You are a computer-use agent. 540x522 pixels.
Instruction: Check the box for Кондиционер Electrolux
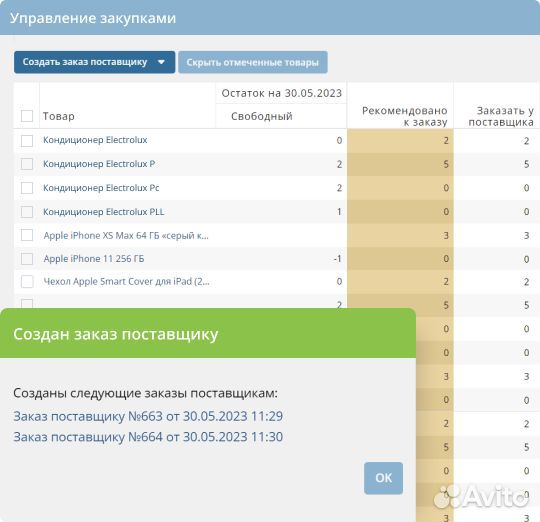tap(27, 140)
